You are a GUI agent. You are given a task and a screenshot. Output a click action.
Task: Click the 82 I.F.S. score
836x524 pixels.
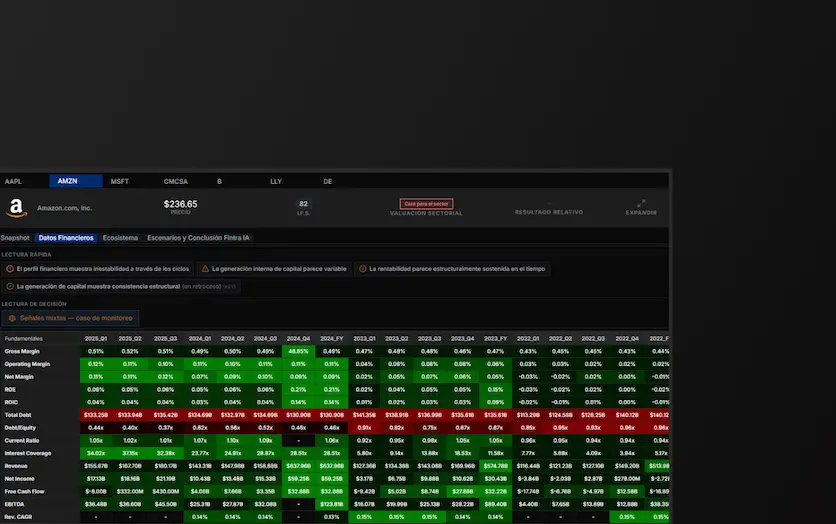click(303, 204)
